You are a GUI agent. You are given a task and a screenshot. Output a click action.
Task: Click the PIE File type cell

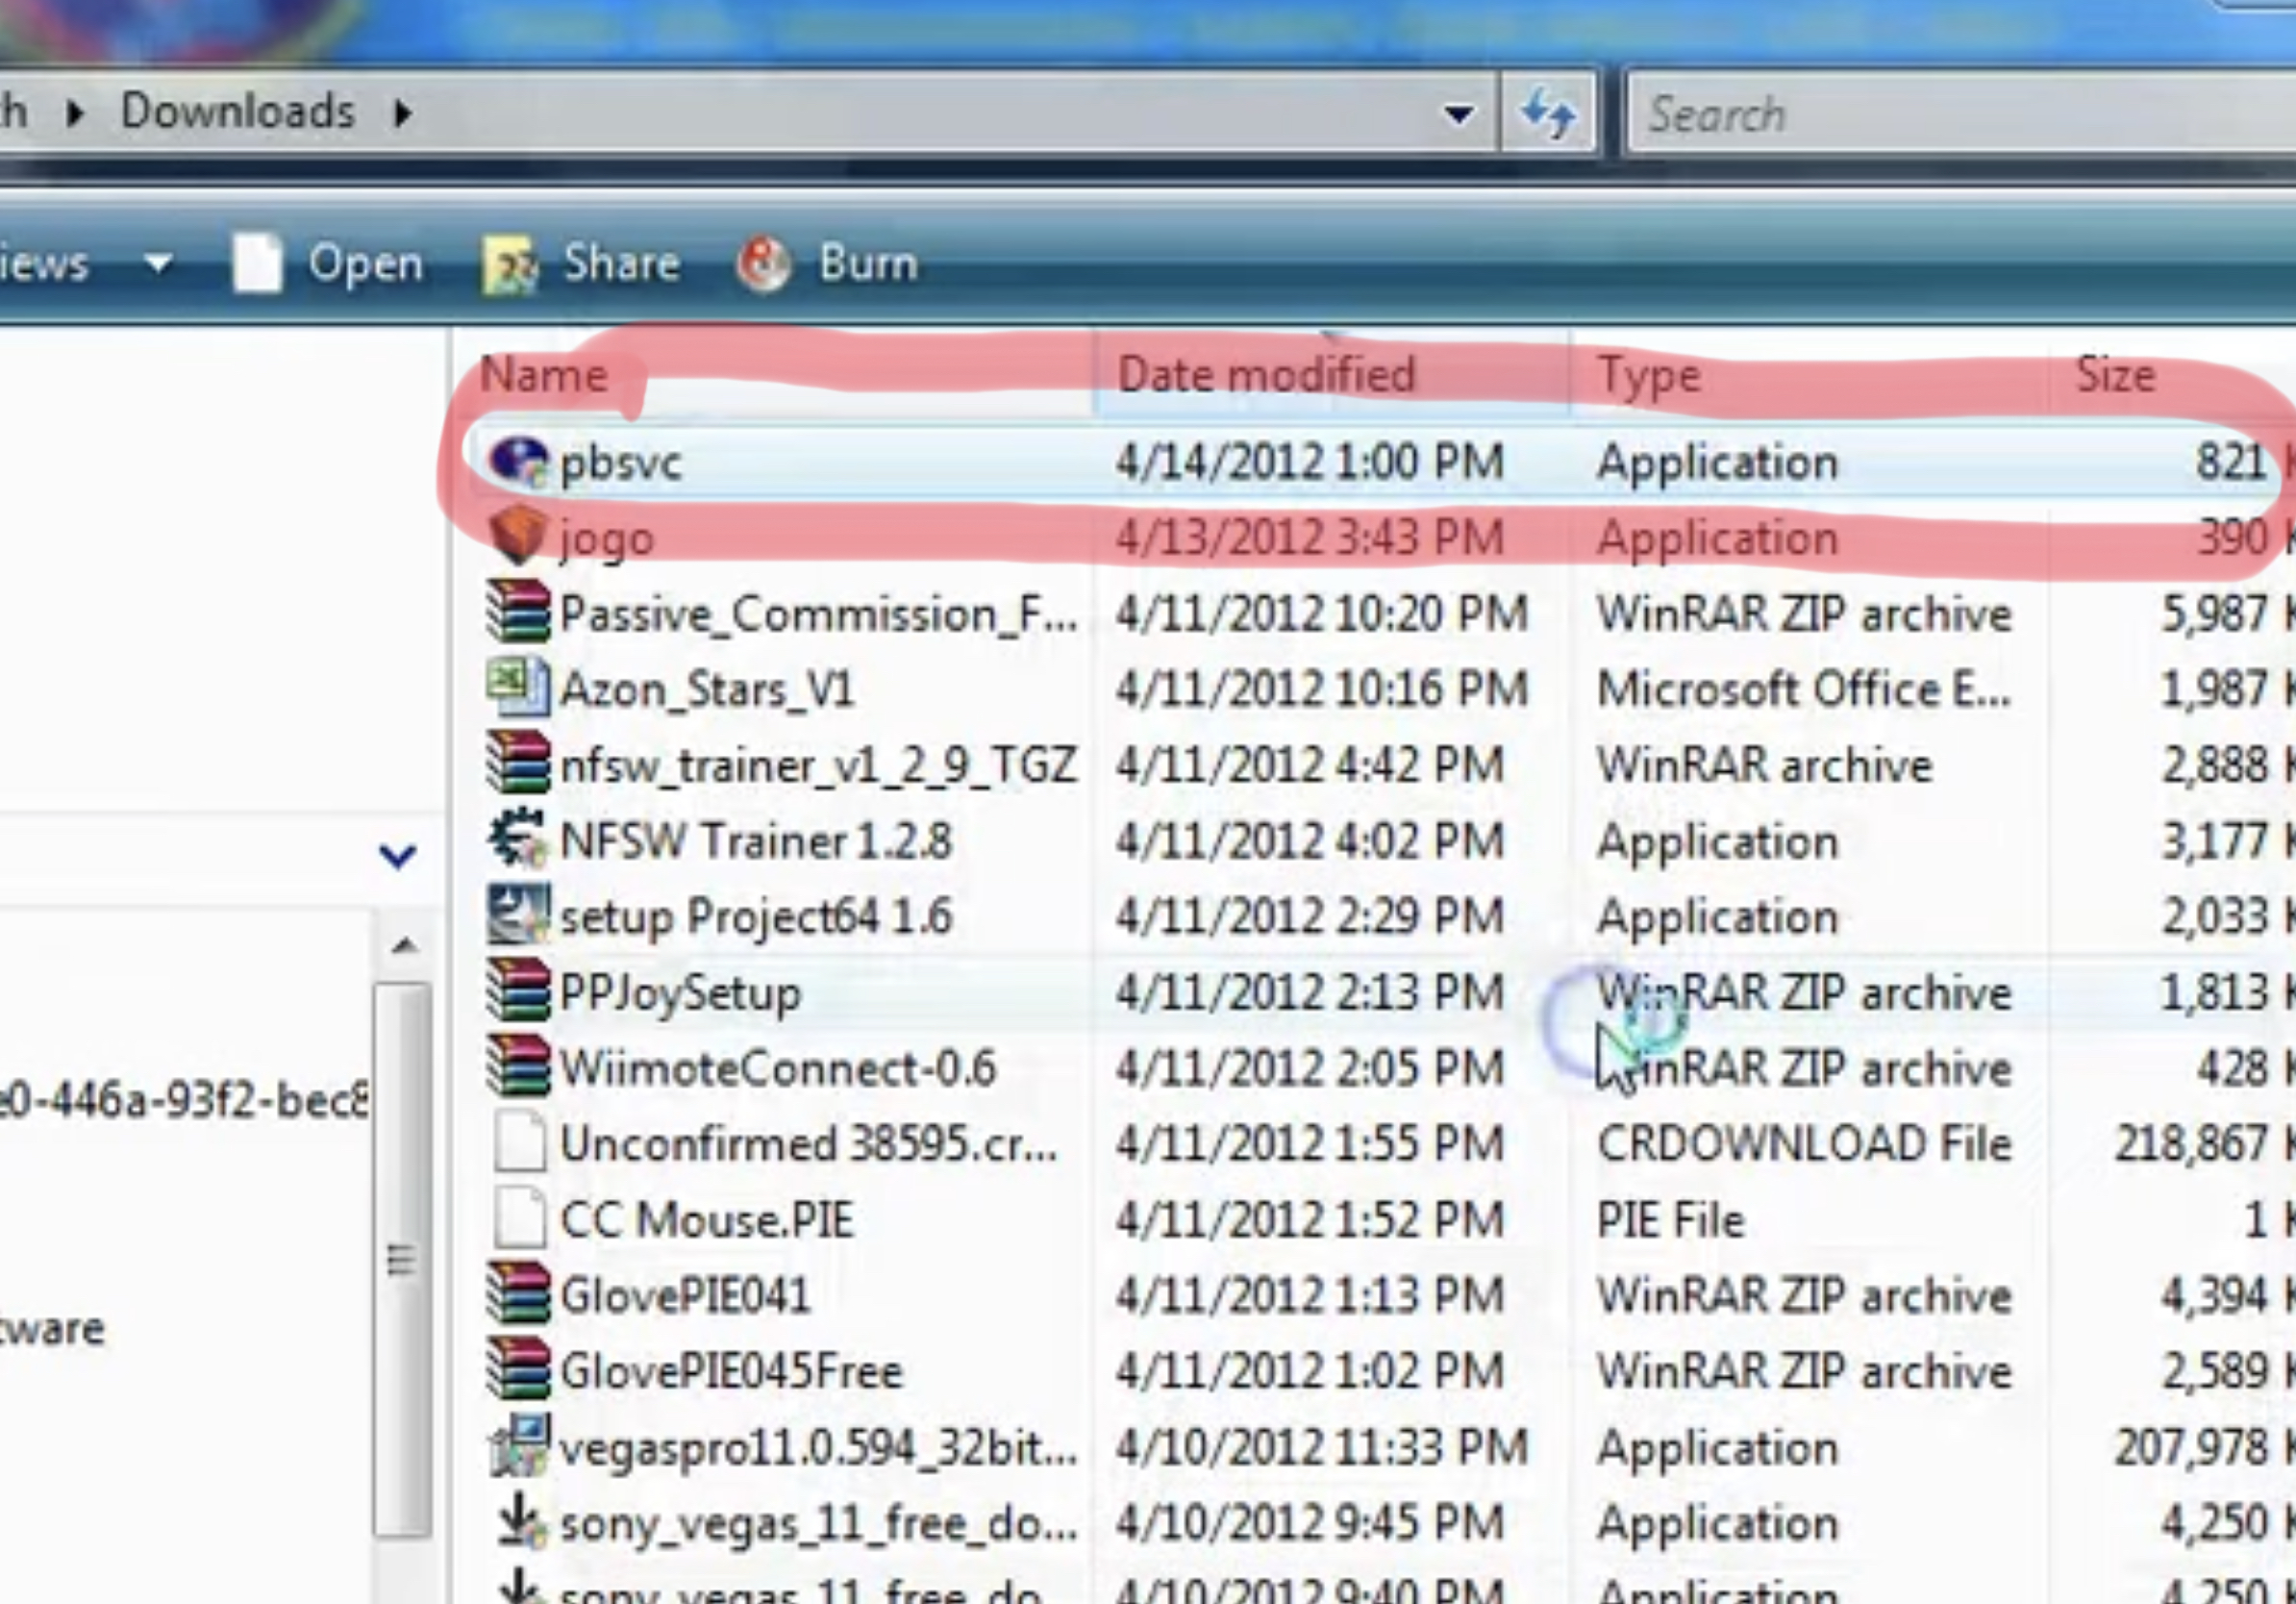click(1670, 1220)
